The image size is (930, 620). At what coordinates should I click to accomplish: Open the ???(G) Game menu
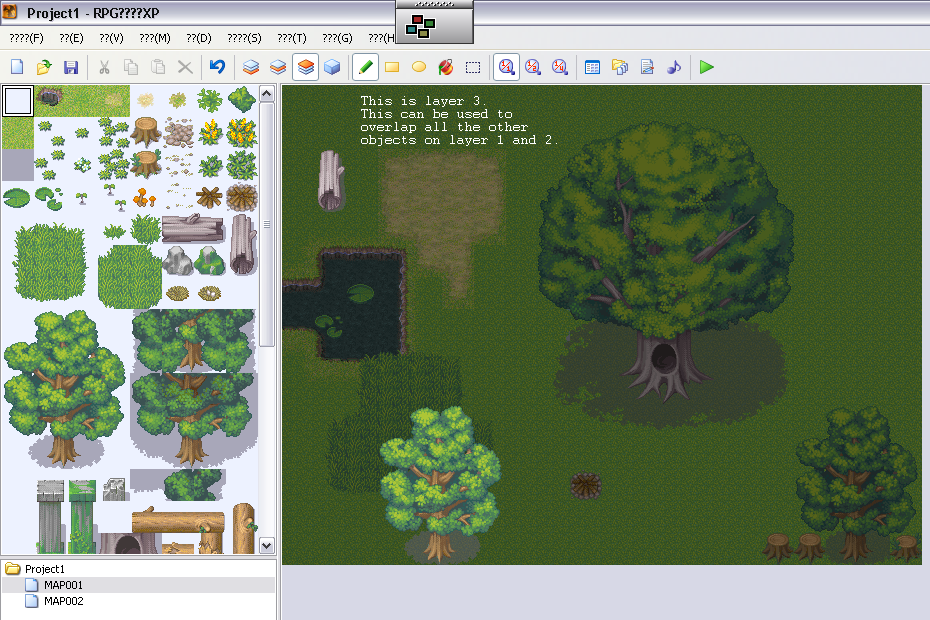pyautogui.click(x=337, y=38)
